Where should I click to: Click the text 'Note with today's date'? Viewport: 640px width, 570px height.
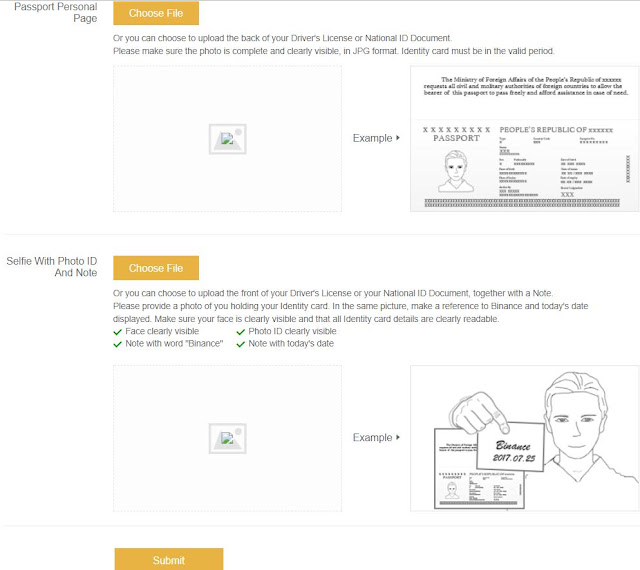(291, 343)
